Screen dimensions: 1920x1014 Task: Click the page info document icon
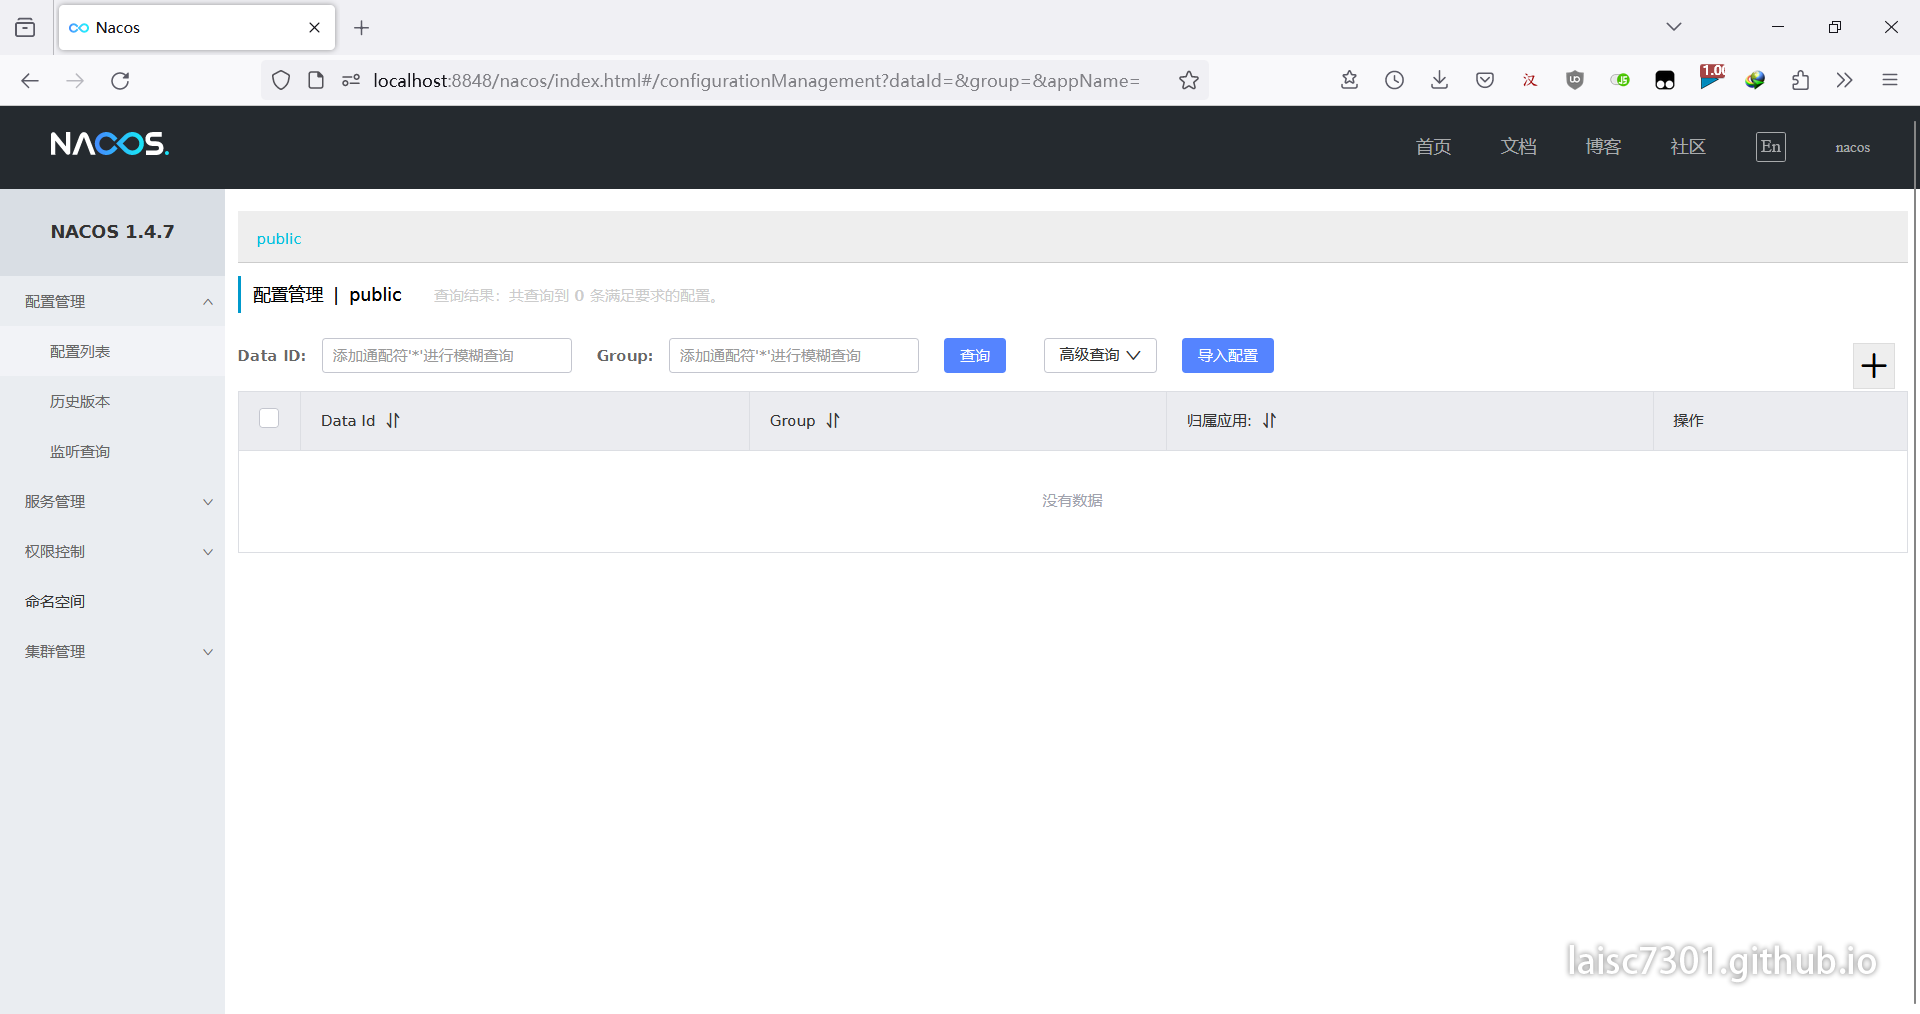point(316,80)
